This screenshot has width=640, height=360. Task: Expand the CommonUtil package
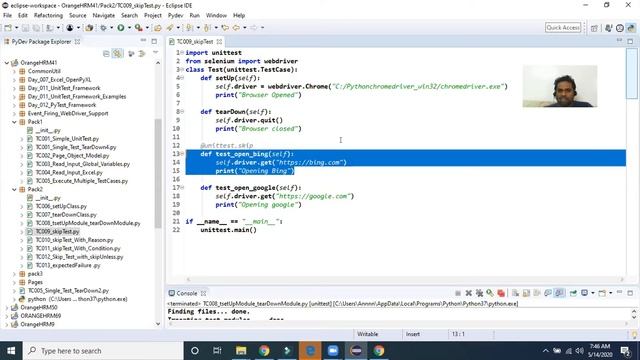(14, 71)
